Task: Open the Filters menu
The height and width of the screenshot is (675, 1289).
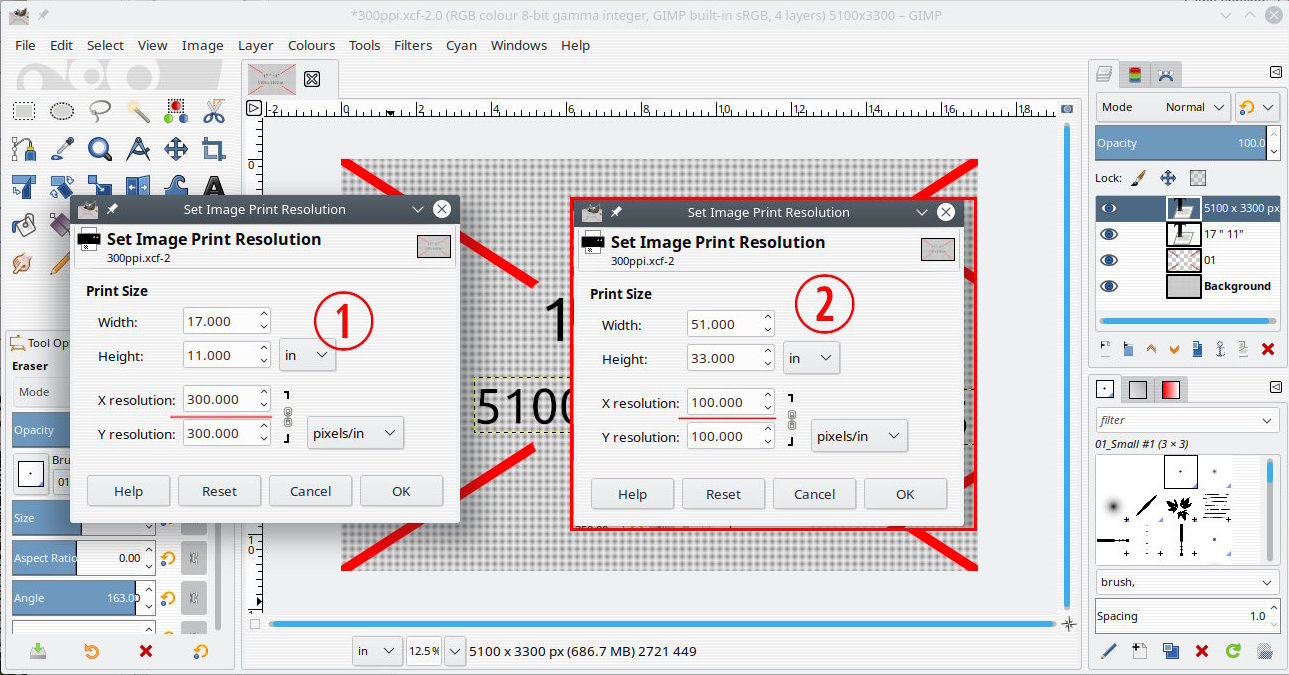Action: (x=413, y=45)
